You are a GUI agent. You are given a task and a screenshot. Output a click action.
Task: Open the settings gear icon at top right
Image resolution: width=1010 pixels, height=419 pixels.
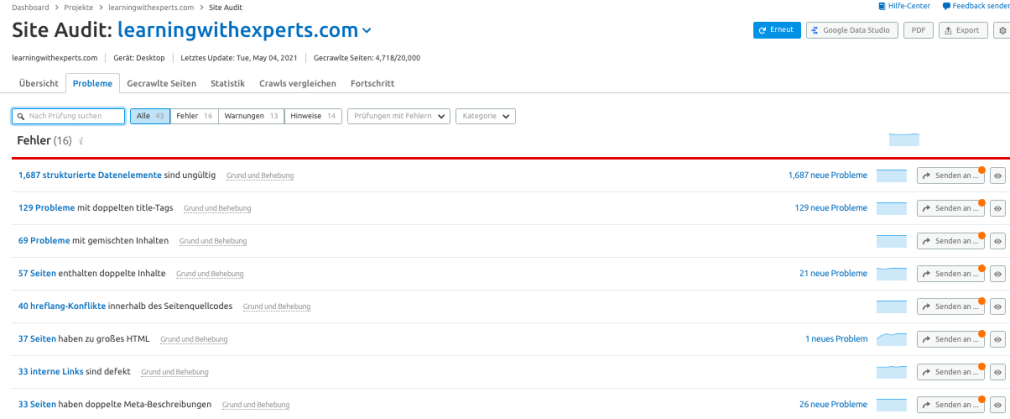point(1002,30)
